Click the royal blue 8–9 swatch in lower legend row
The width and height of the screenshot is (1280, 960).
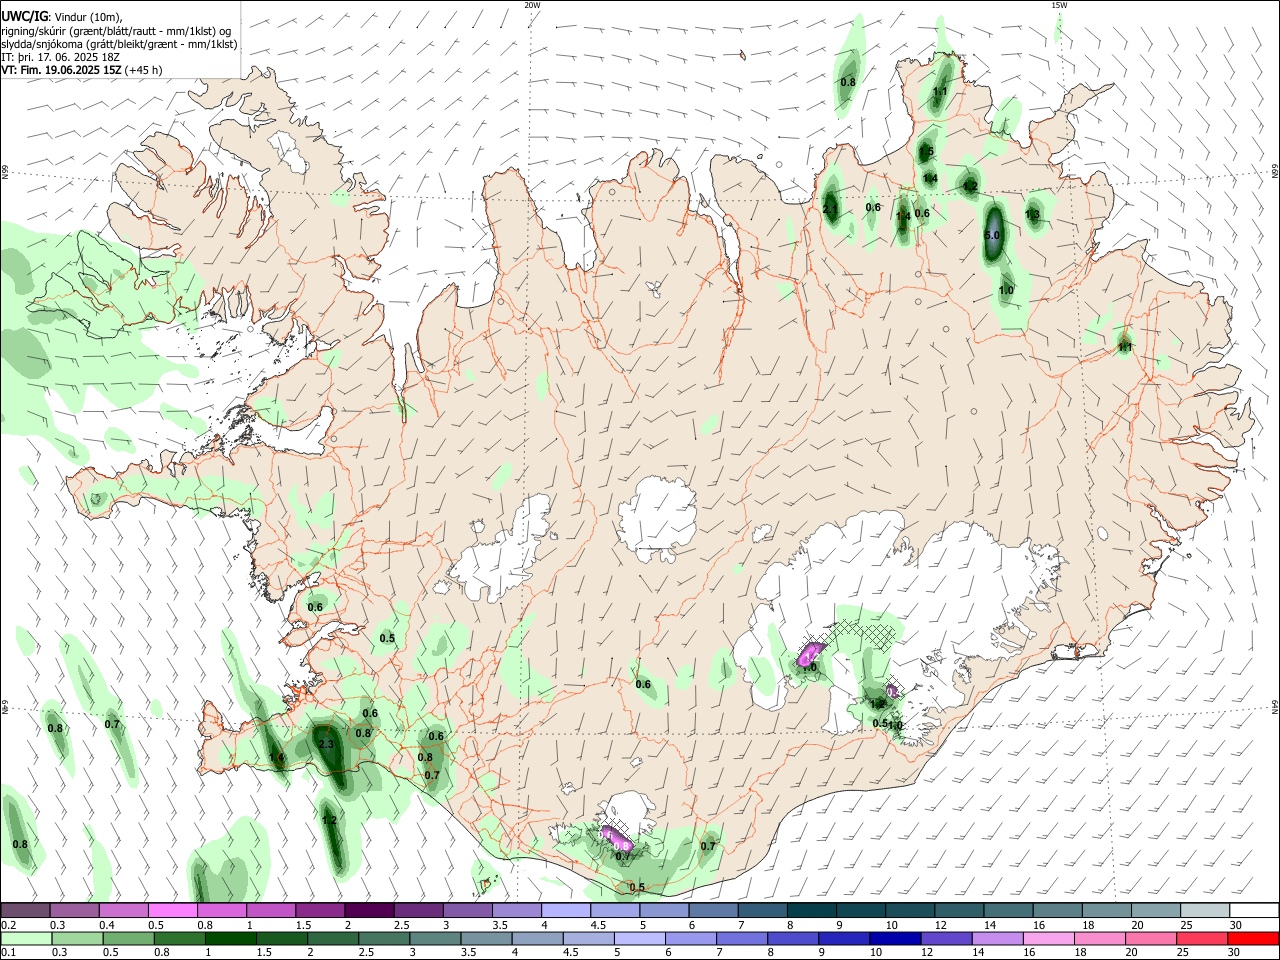point(794,938)
